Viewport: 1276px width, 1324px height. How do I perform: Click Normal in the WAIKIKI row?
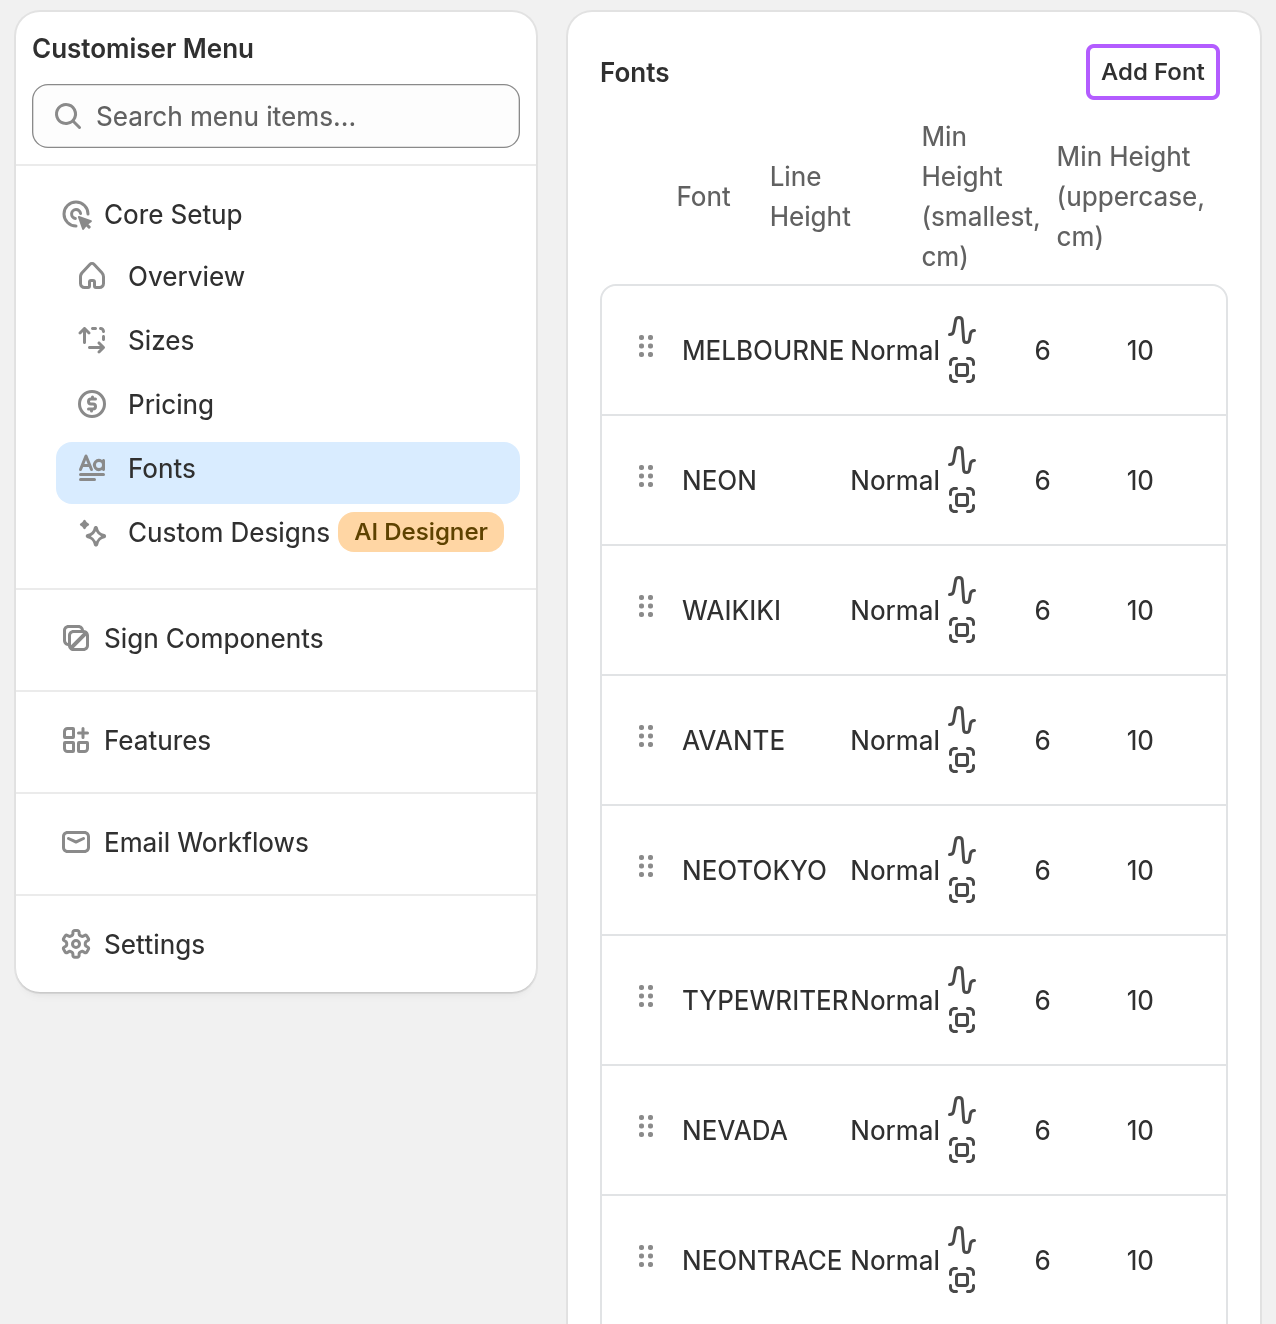895,611
